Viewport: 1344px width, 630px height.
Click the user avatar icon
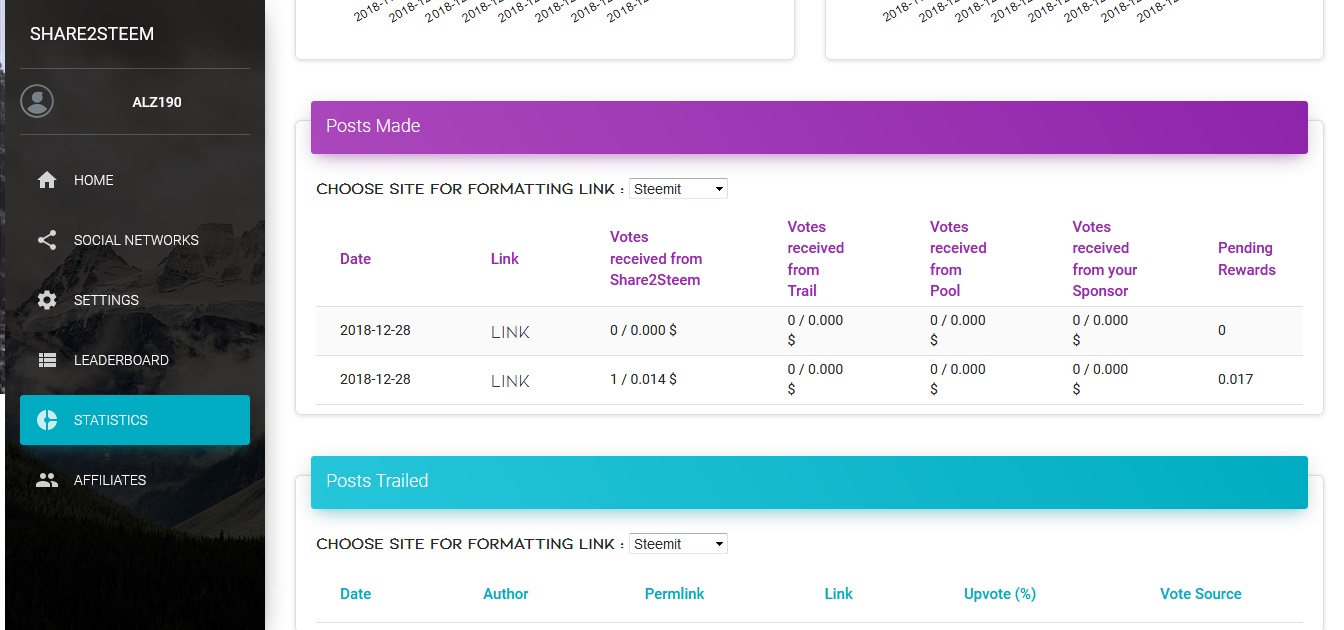click(x=37, y=101)
